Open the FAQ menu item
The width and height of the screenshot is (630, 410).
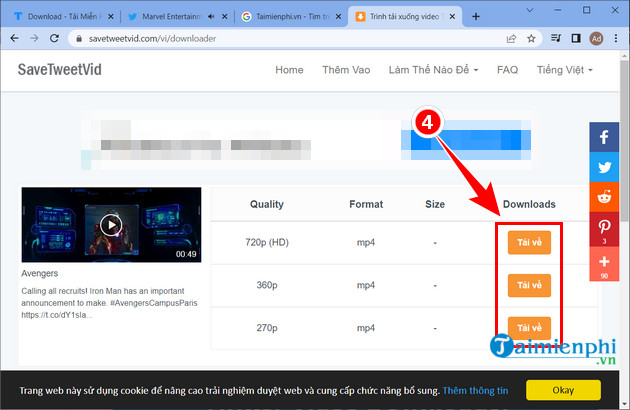(x=507, y=70)
